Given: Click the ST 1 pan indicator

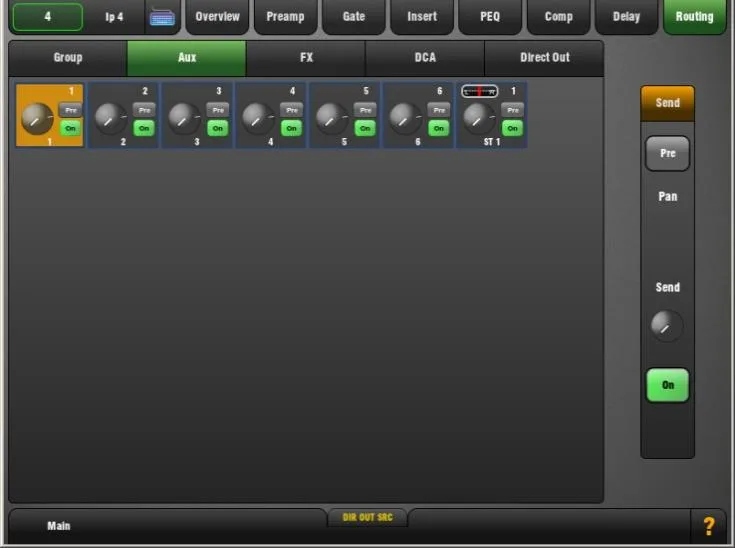Looking at the screenshot, I should 479,91.
